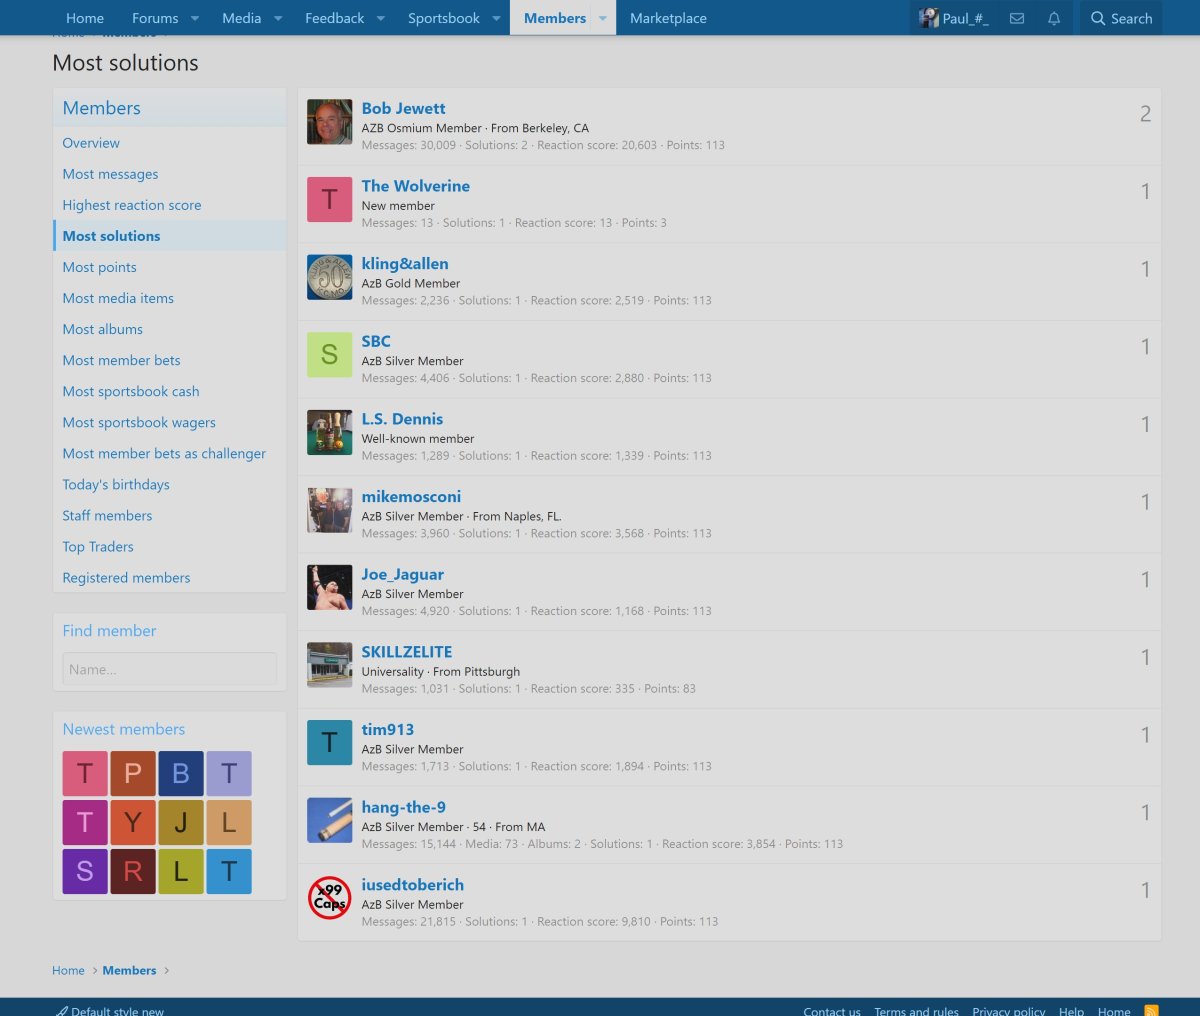The width and height of the screenshot is (1200, 1016).
Task: Open the alerts bell icon
Action: pyautogui.click(x=1054, y=18)
